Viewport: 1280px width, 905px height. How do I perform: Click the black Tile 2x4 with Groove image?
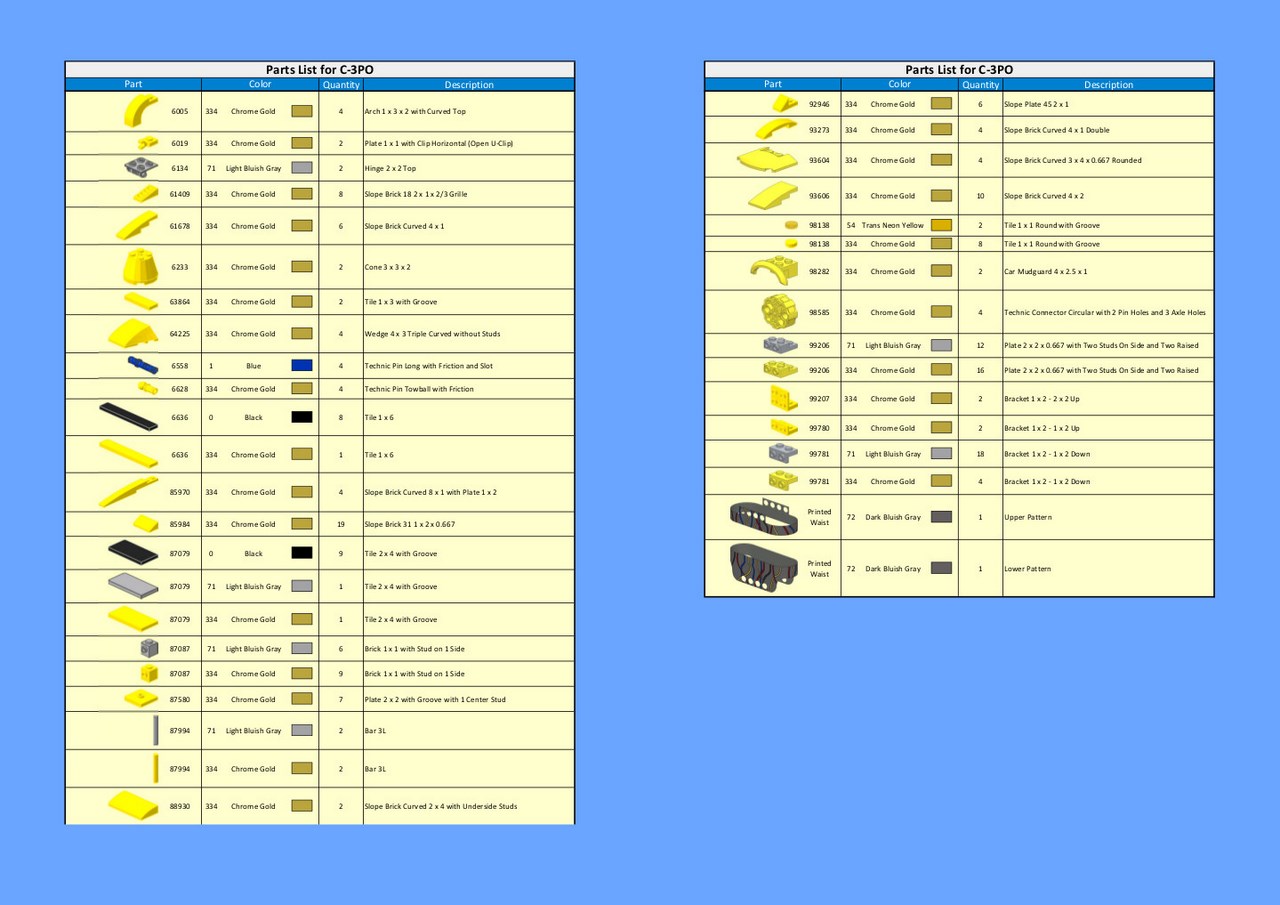(132, 552)
